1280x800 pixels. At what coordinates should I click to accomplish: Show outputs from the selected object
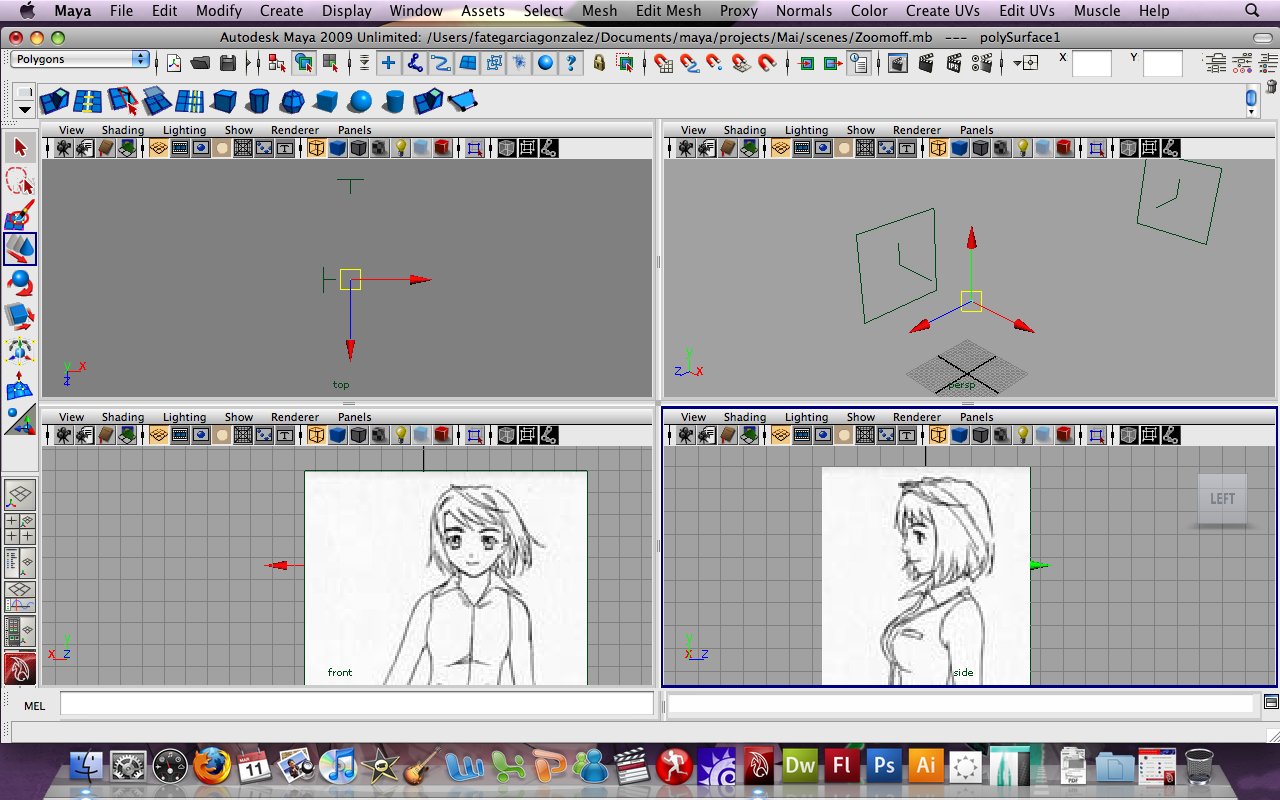click(832, 63)
